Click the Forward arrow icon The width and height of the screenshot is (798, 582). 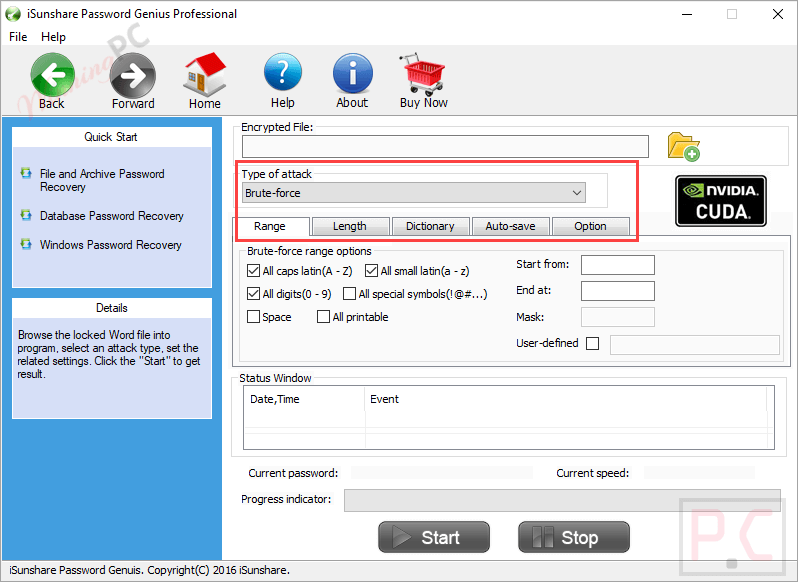pyautogui.click(x=133, y=75)
